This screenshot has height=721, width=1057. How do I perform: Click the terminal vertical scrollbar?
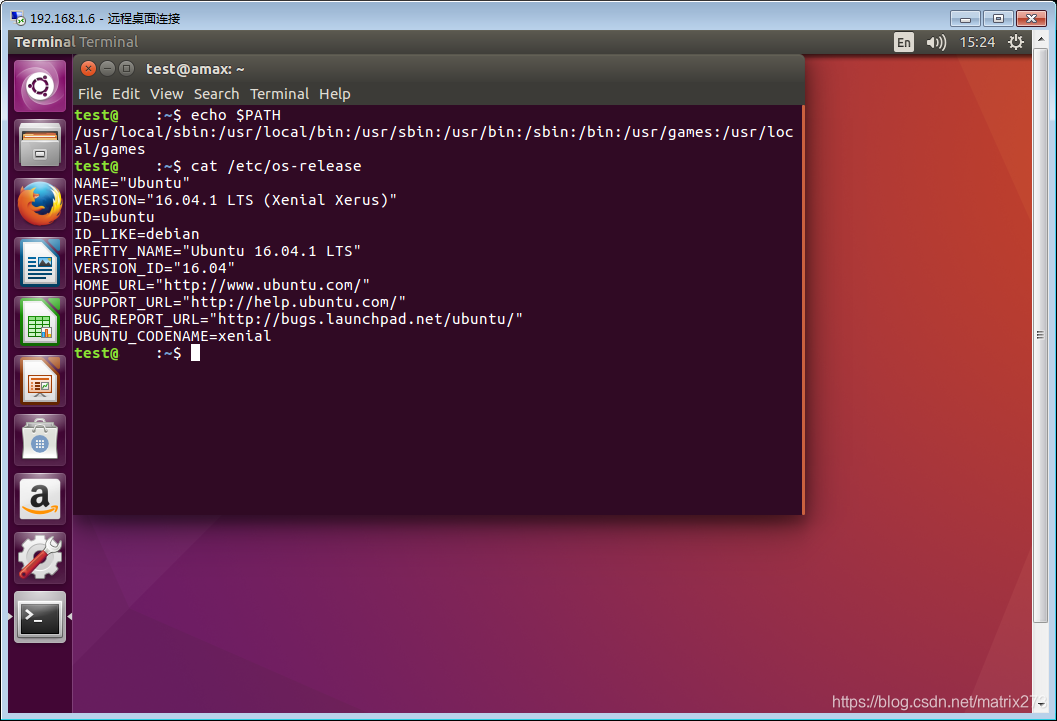[x=803, y=309]
